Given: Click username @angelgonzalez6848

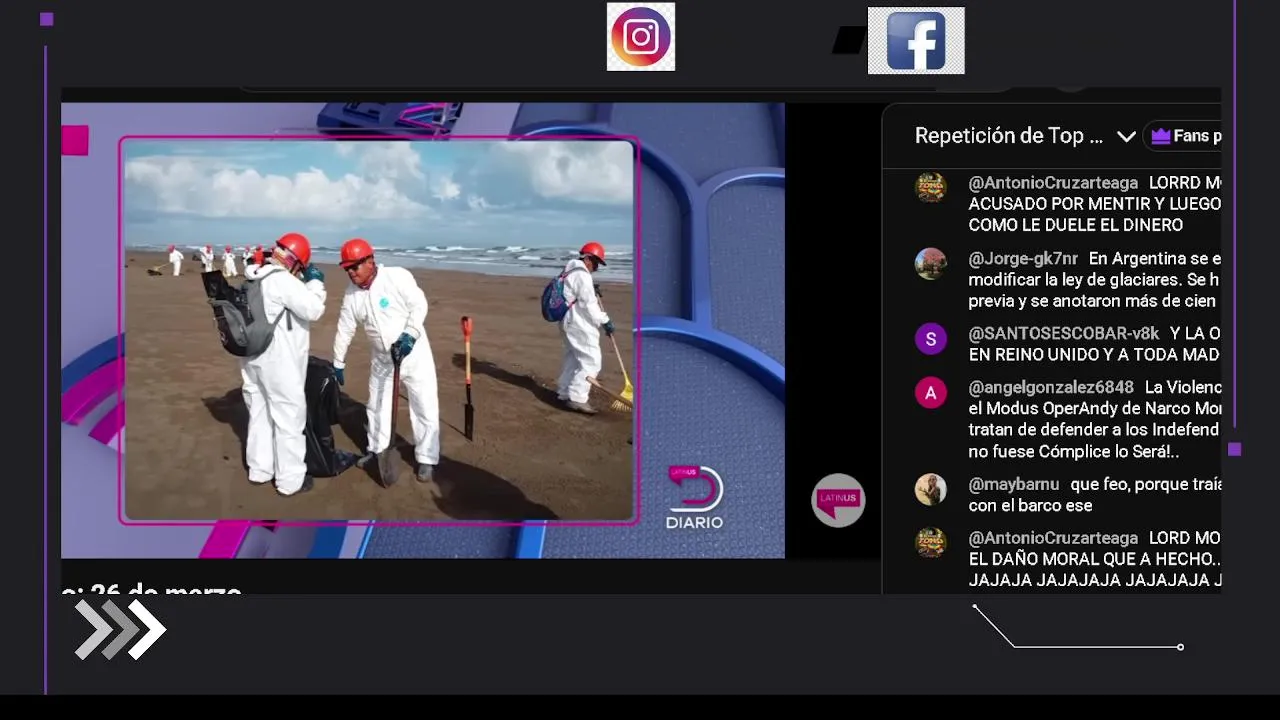Looking at the screenshot, I should (x=1051, y=387).
